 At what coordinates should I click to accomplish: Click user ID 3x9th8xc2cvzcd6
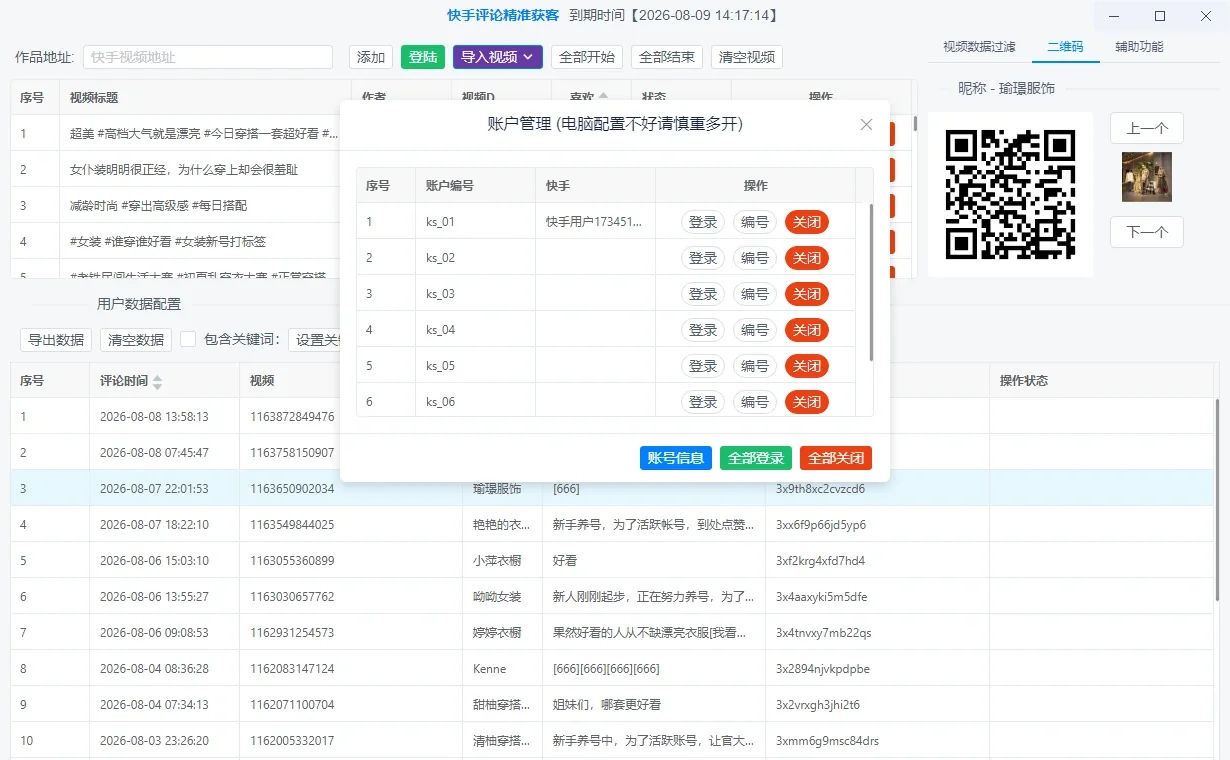(820, 489)
